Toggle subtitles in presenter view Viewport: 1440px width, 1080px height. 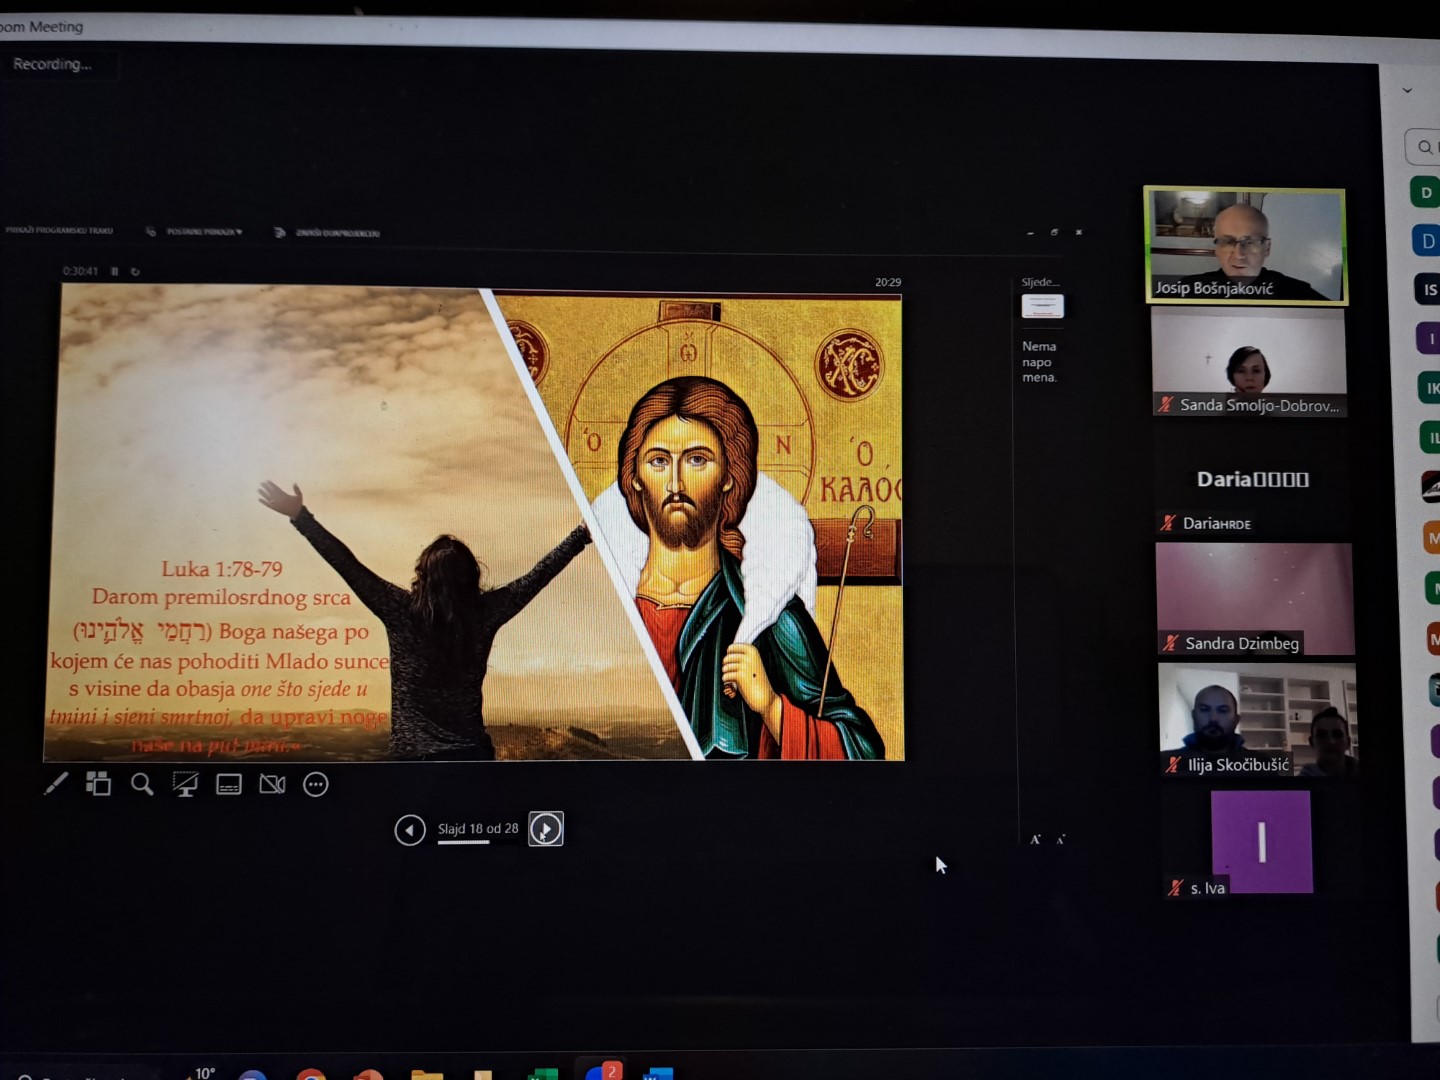229,785
